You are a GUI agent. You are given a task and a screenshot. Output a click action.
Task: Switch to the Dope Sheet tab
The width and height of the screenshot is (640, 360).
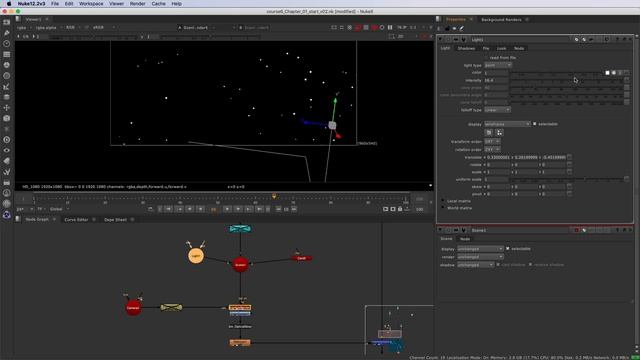click(x=115, y=220)
